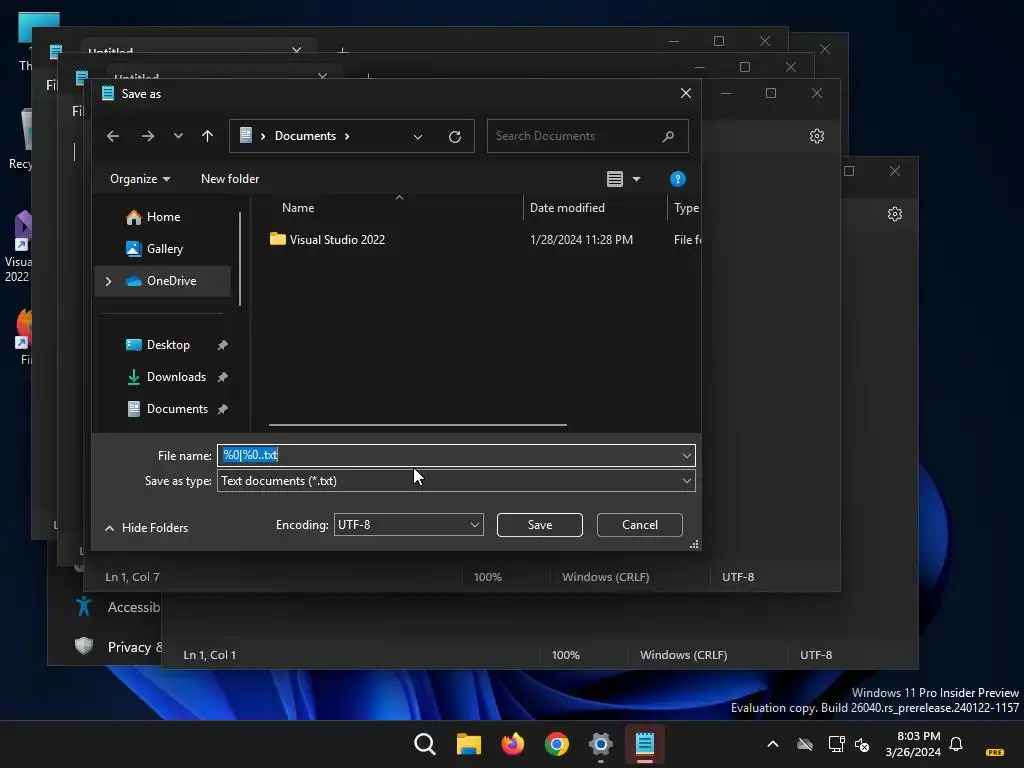Open the Encoding UTF-8 dropdown
This screenshot has height=768, width=1024.
pos(408,525)
